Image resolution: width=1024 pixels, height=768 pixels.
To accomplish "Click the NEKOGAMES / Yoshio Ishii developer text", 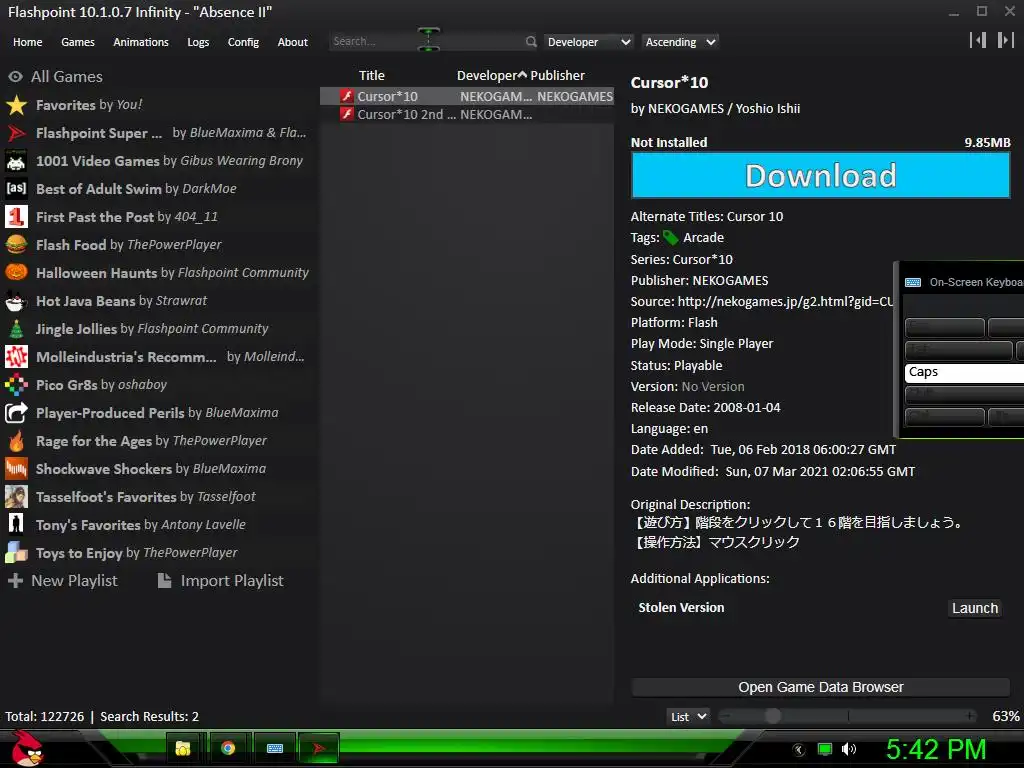I will (724, 108).
